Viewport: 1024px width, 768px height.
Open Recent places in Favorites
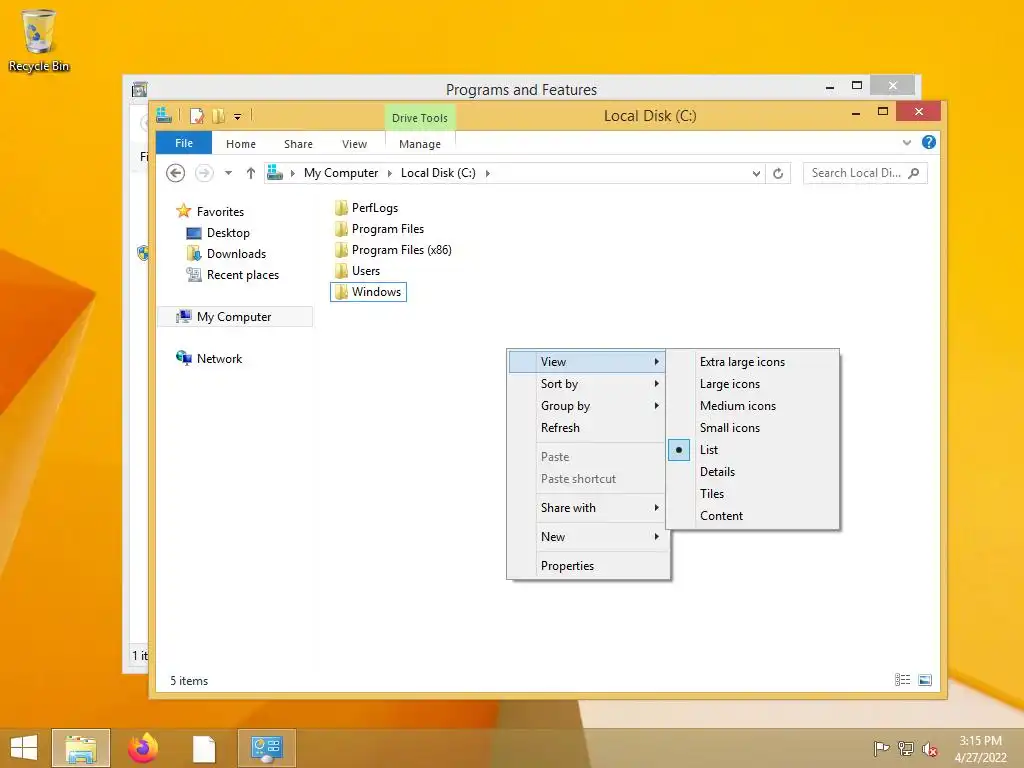(x=243, y=275)
